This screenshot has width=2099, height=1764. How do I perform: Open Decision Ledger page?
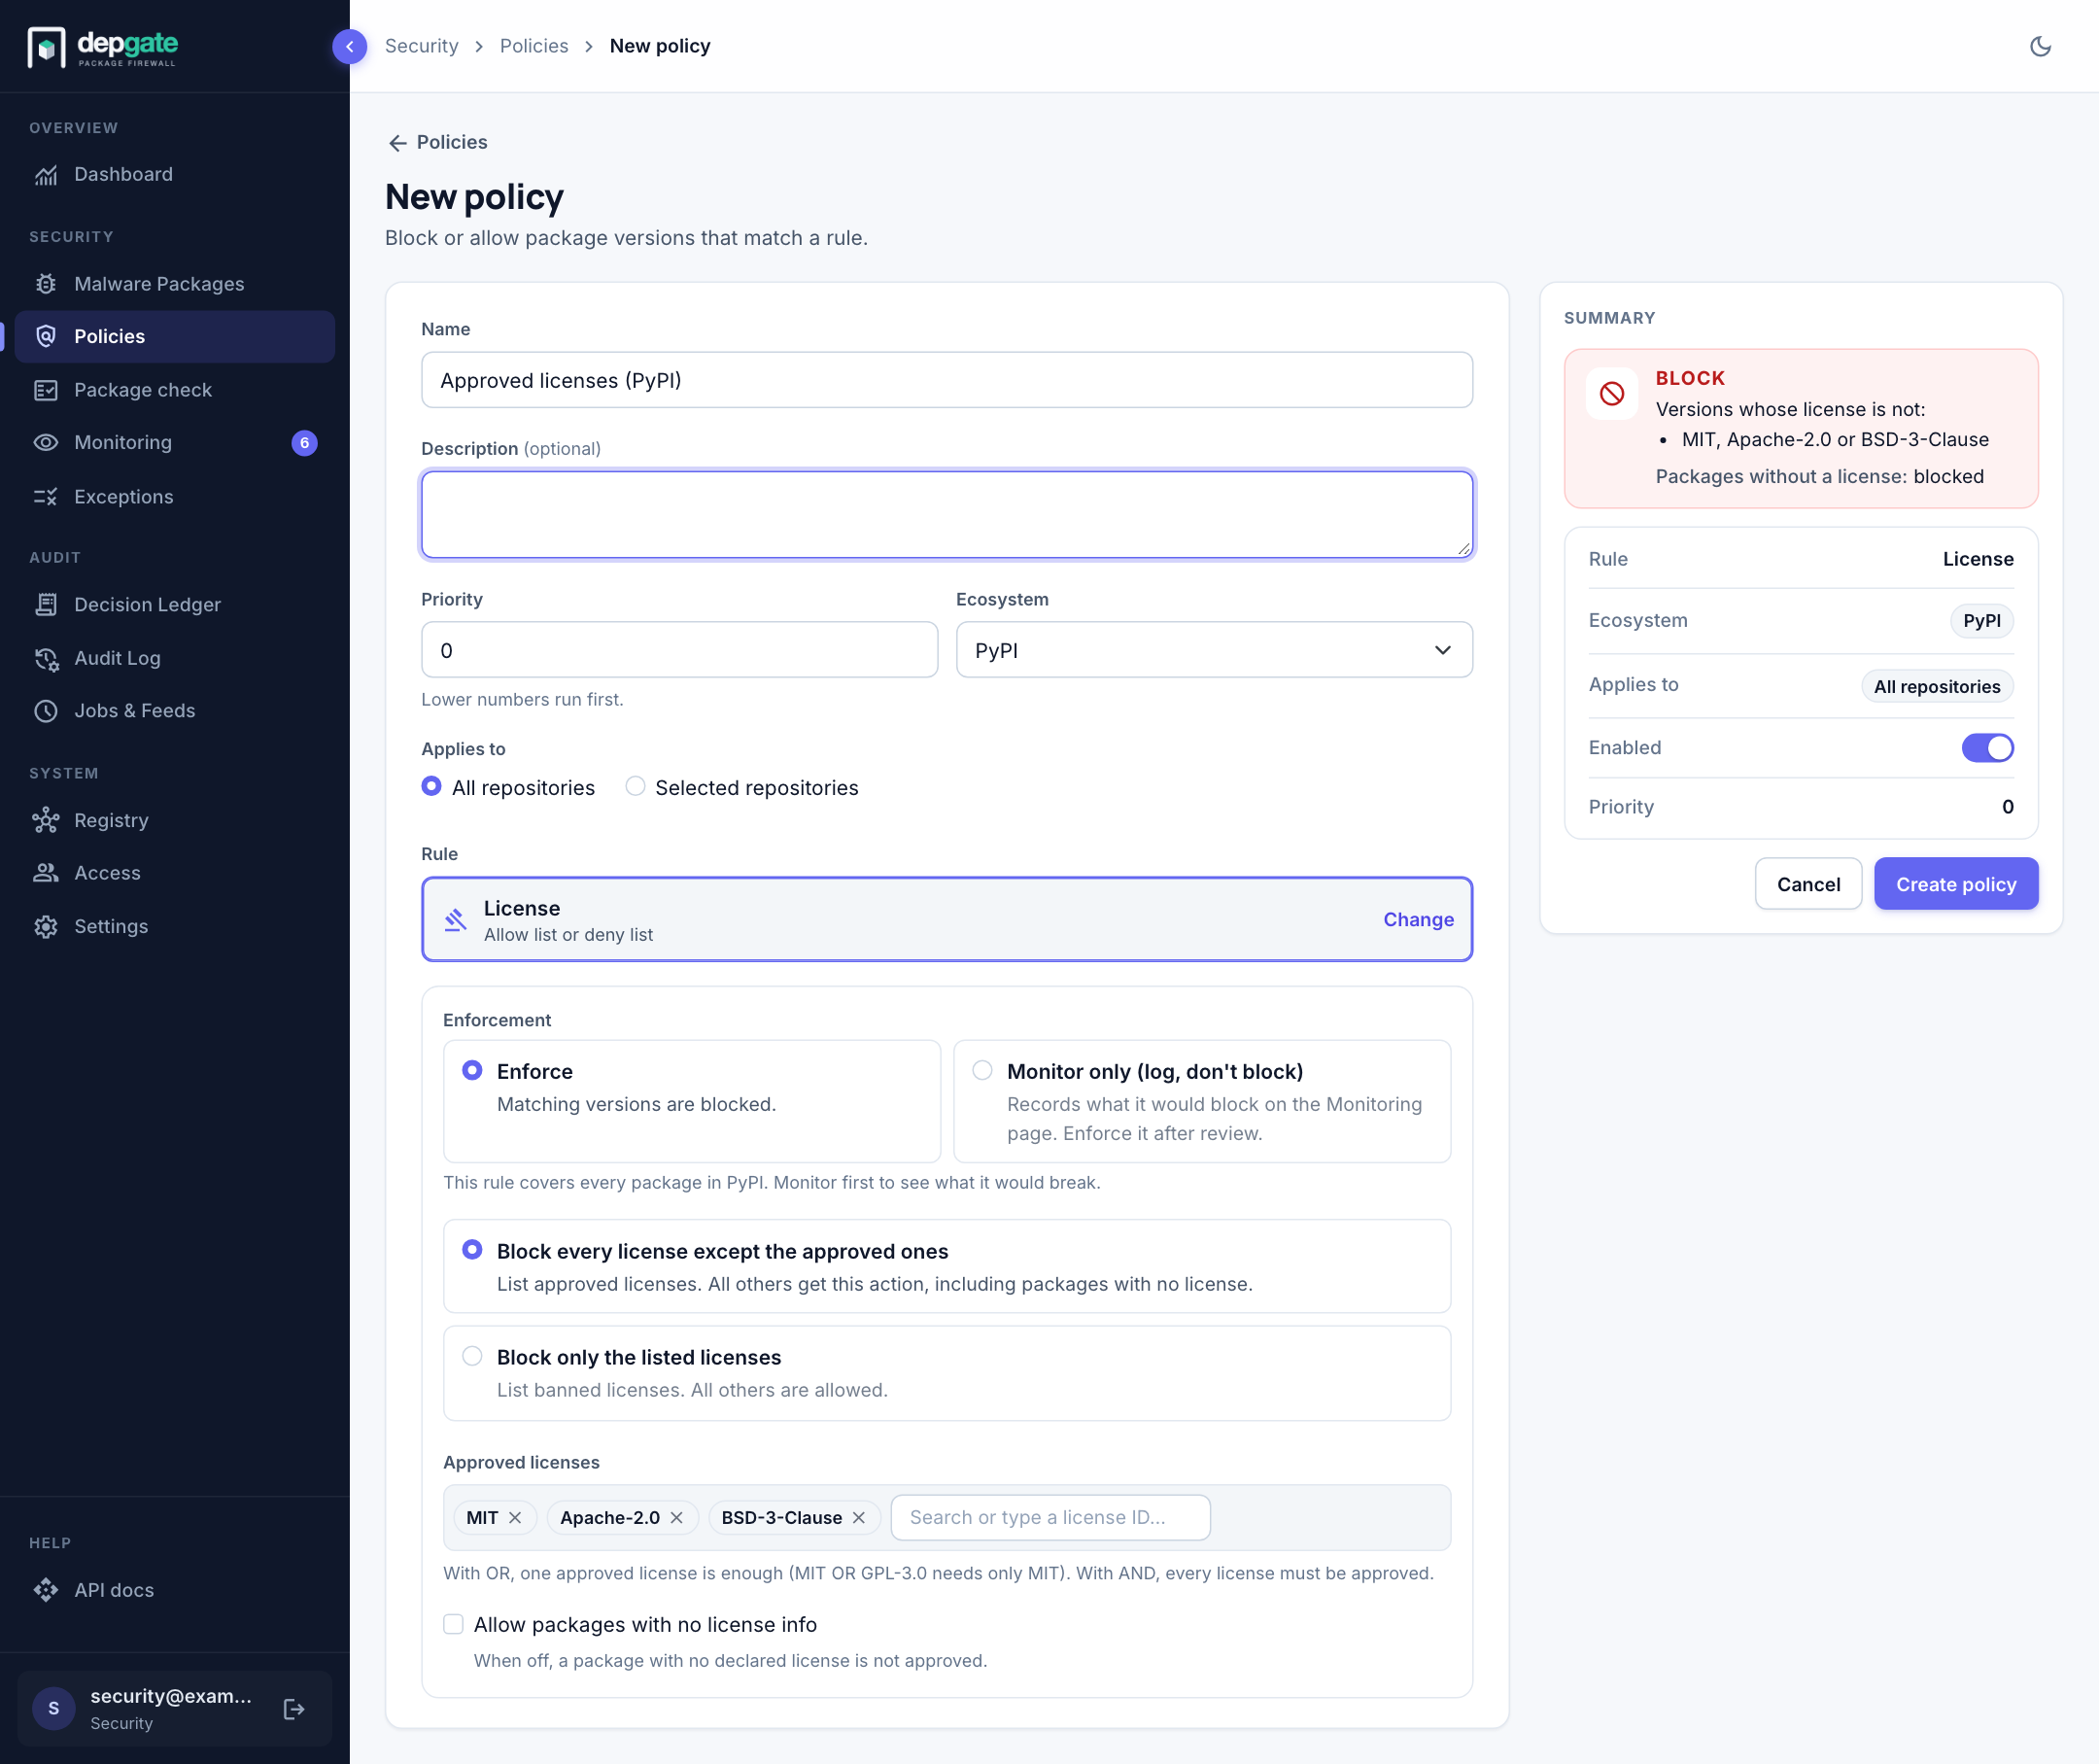point(175,604)
